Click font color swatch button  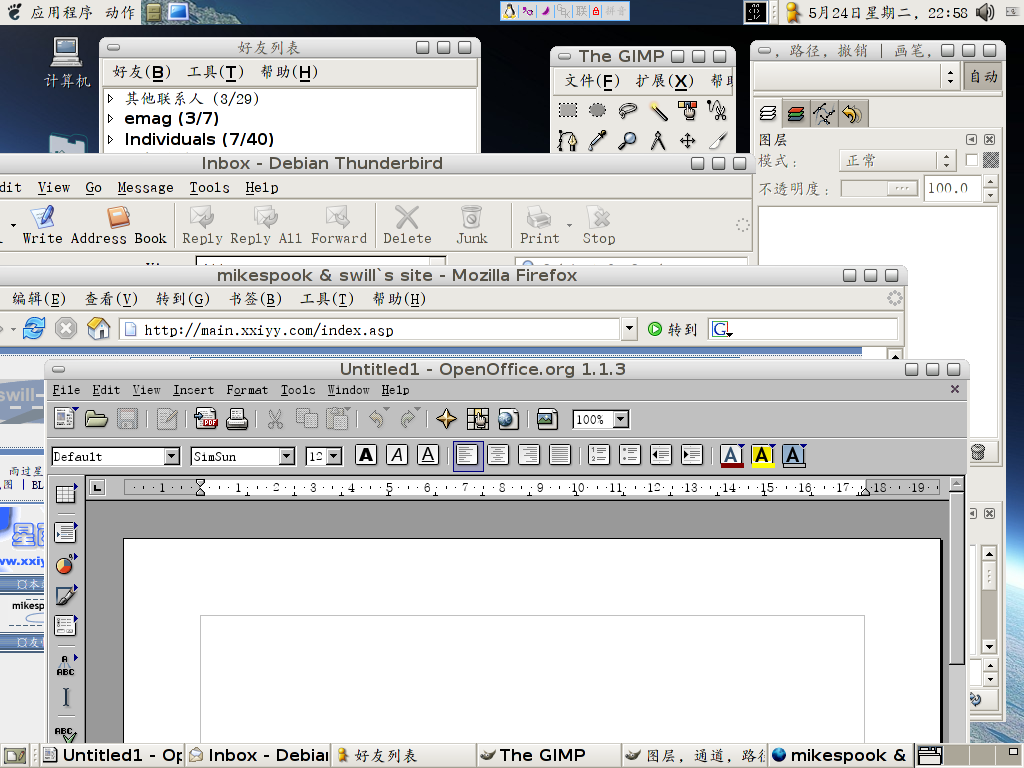tap(731, 455)
